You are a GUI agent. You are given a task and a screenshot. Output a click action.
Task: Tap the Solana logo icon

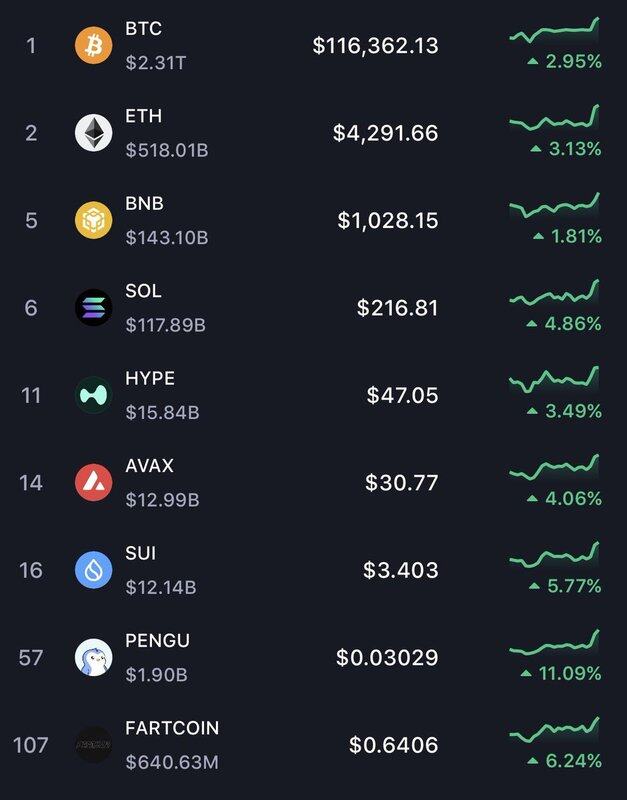coord(94,307)
